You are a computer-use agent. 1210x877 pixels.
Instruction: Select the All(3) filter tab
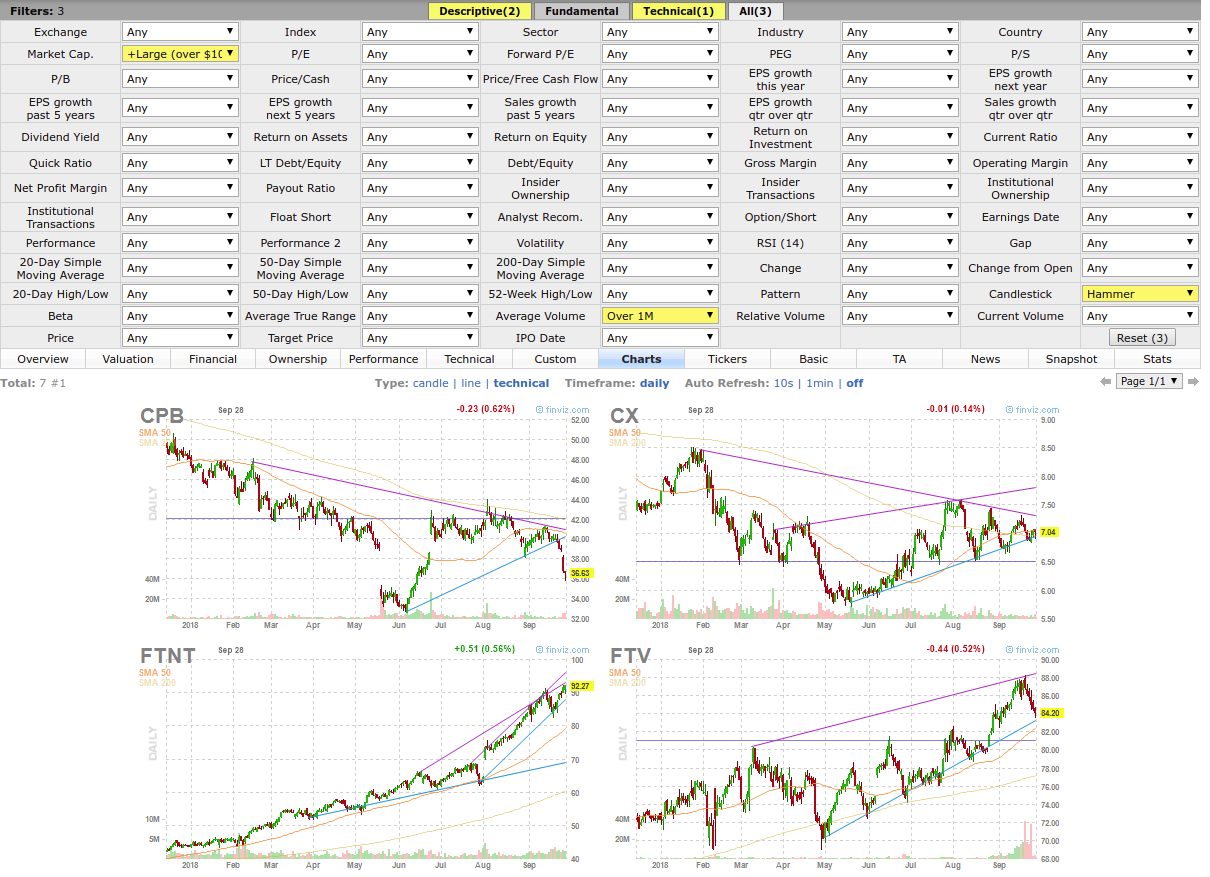(755, 11)
